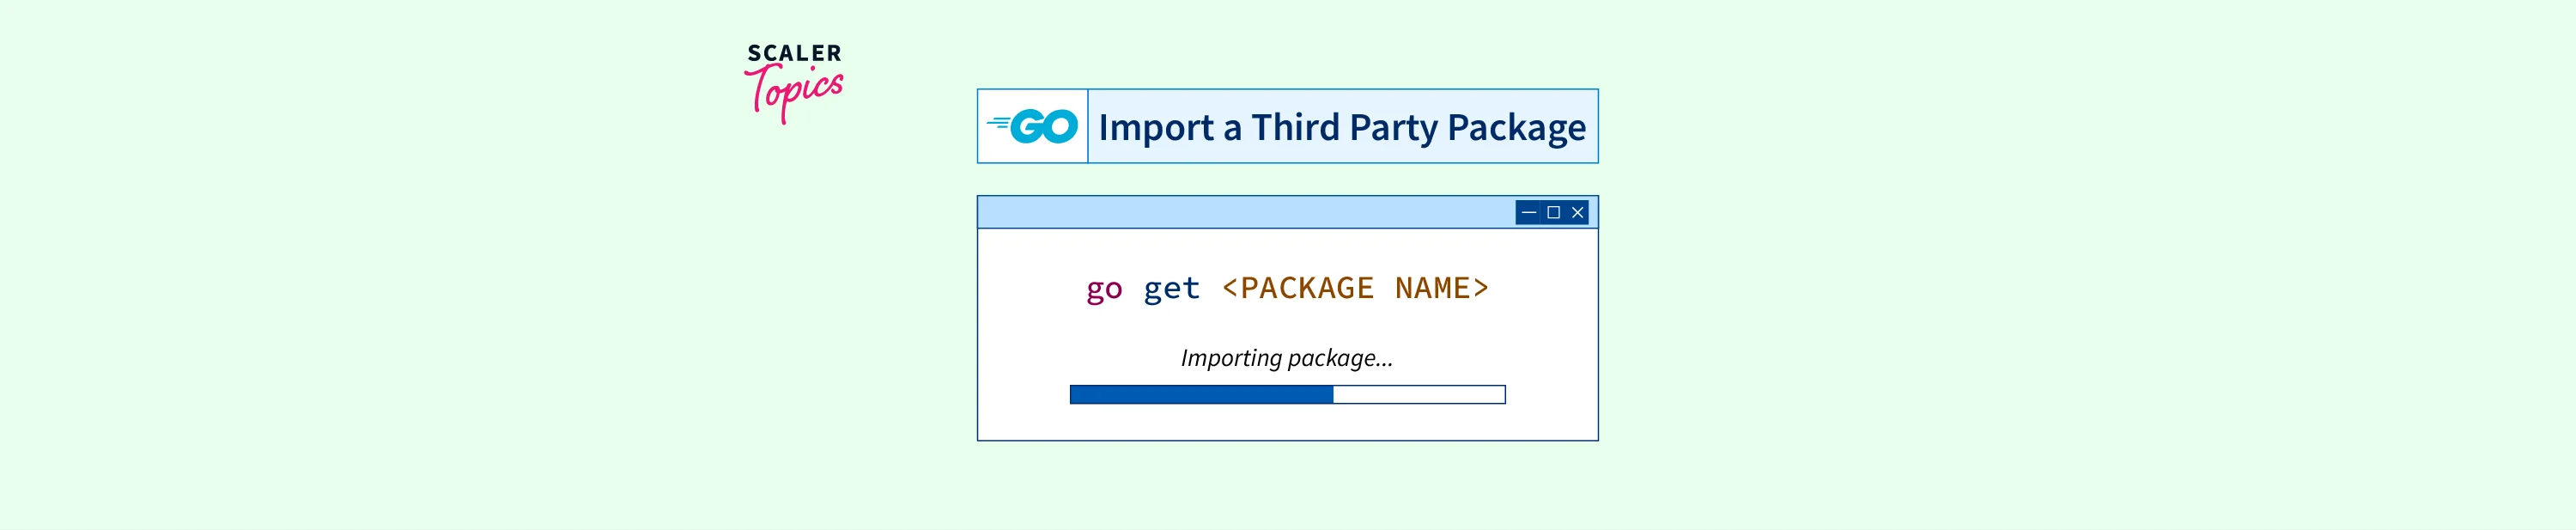Image resolution: width=2576 pixels, height=530 pixels.
Task: Click the word 'PACKAGE' in the placeholder
Action: [x=1306, y=288]
